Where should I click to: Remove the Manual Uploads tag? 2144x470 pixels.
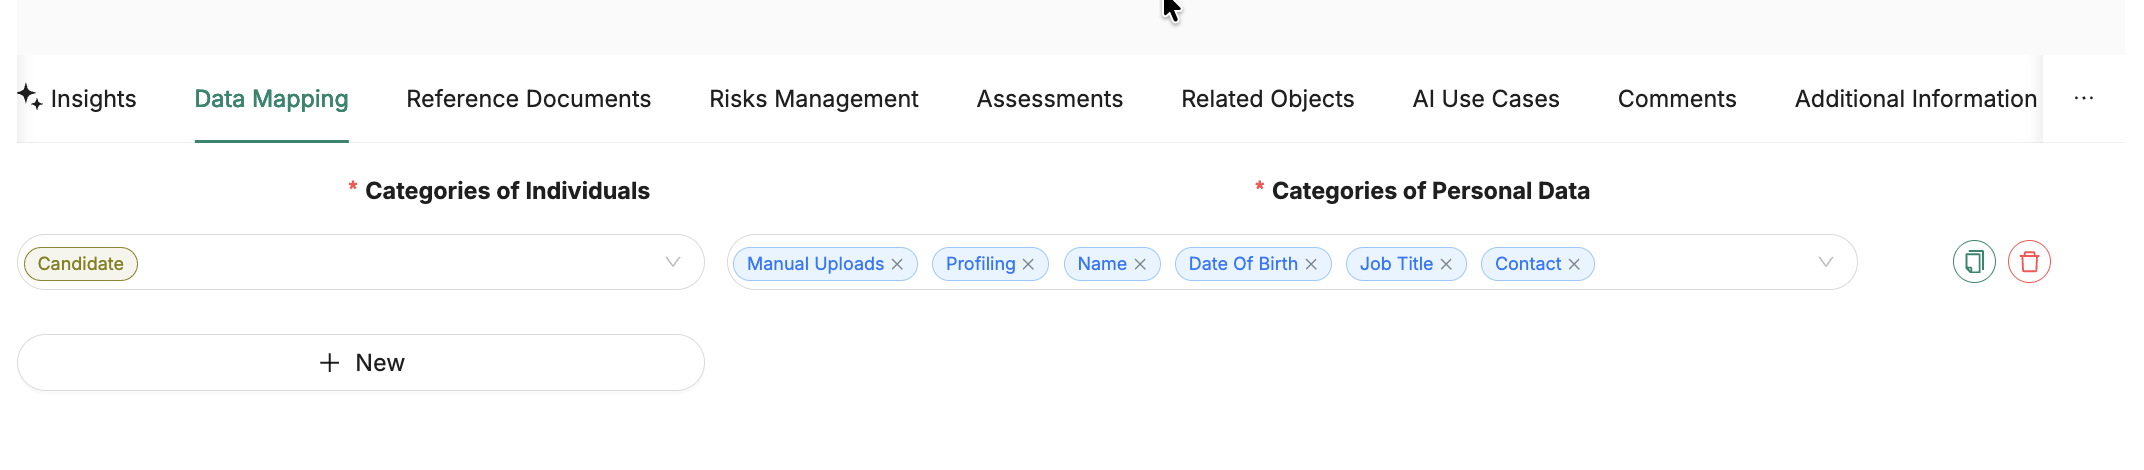(897, 264)
